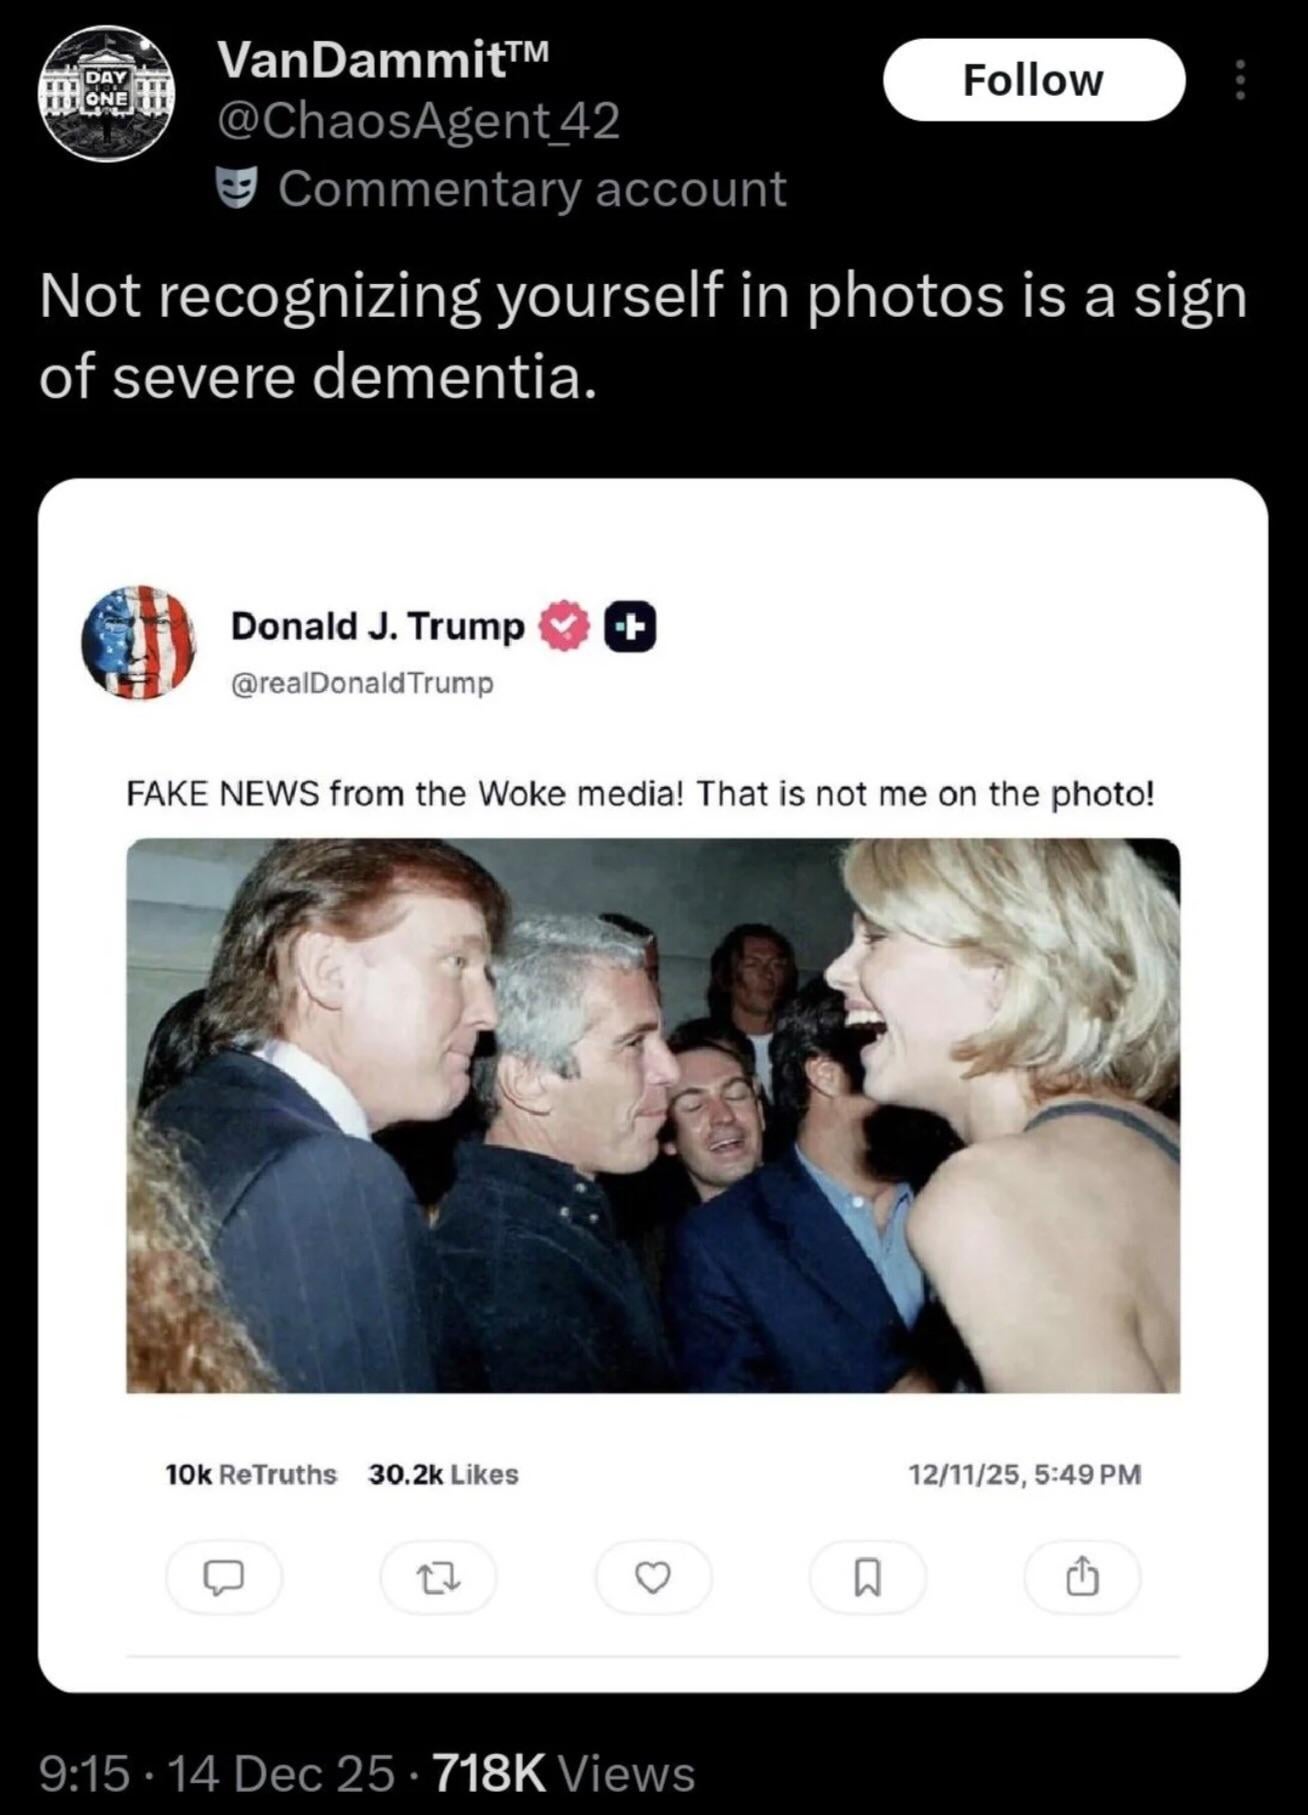Open the @realDonaldTrump handle
This screenshot has height=1815, width=1308.
362,684
